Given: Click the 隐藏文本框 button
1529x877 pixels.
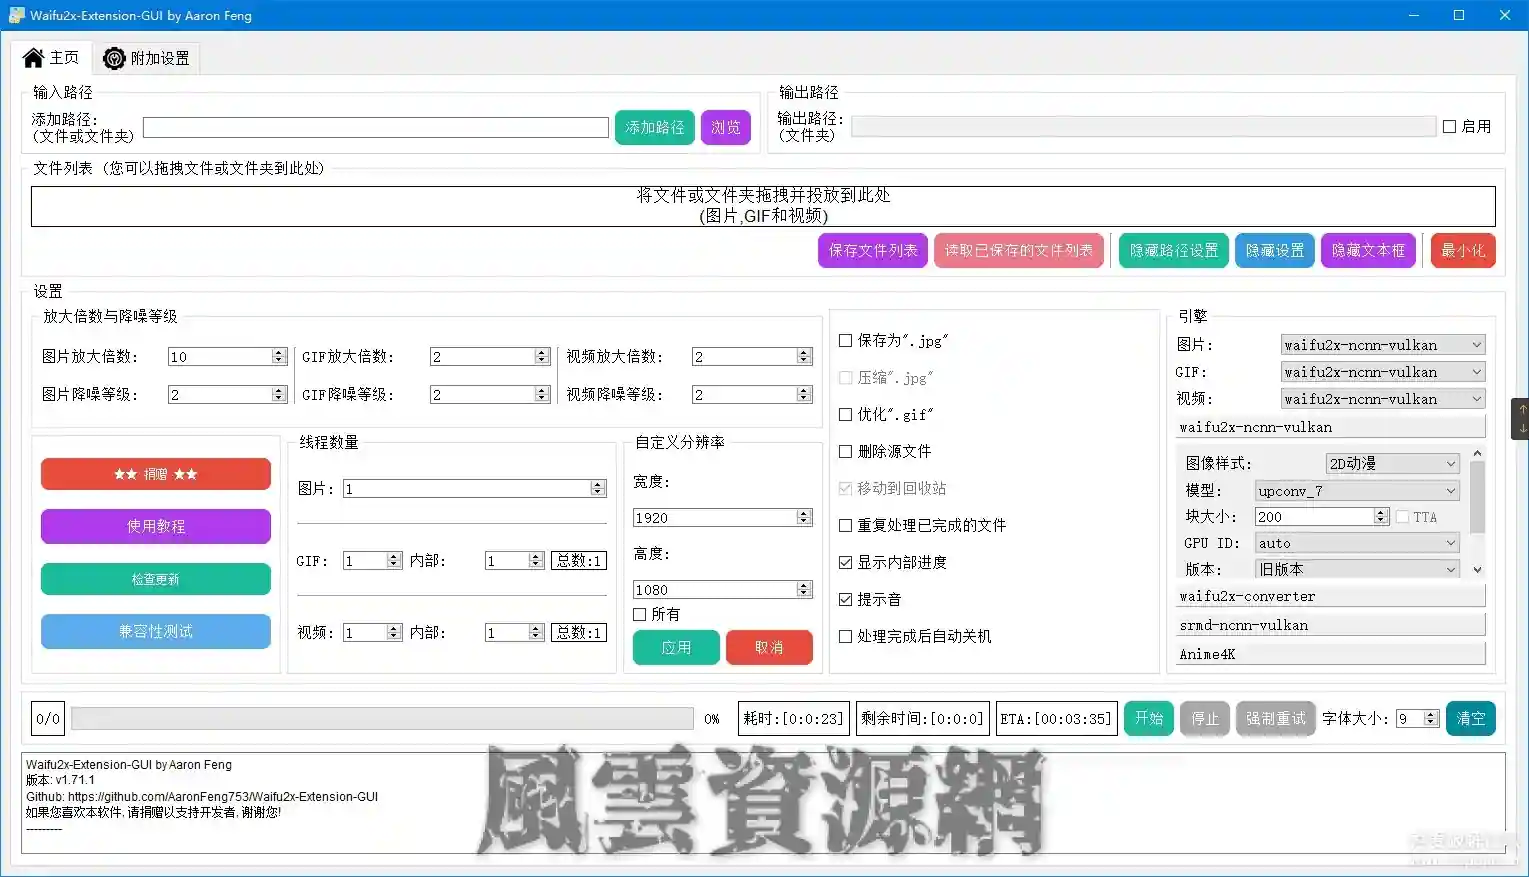Looking at the screenshot, I should pyautogui.click(x=1368, y=251).
